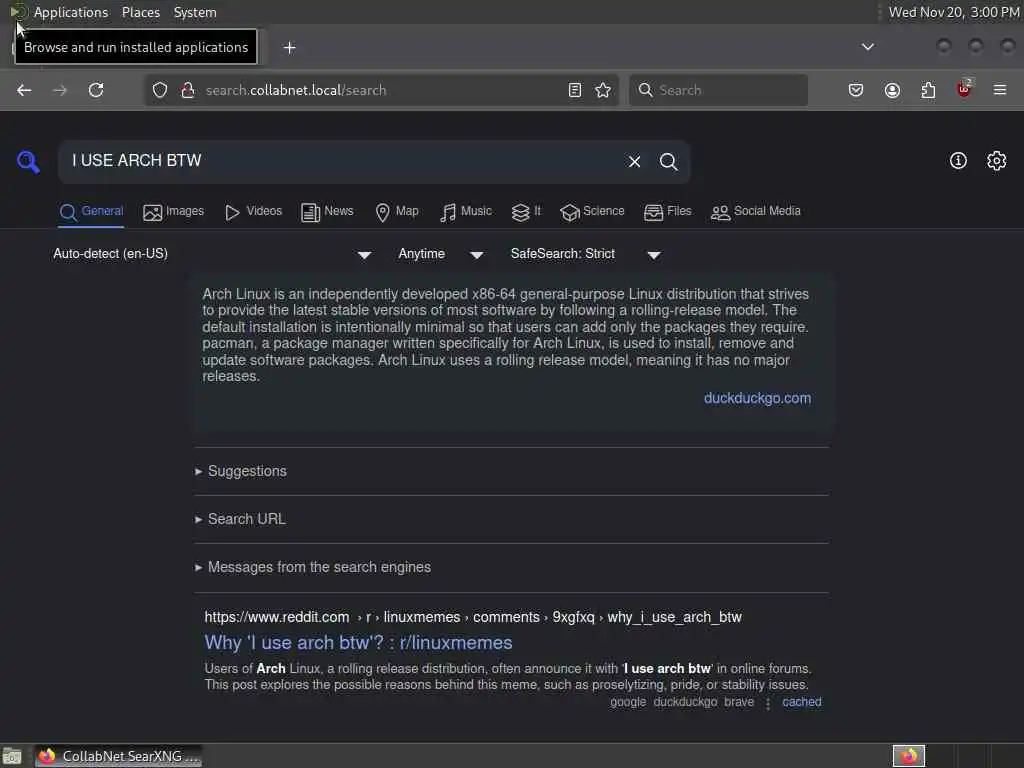Screen dimensions: 1024x768
Task: Switch to Music category
Action: point(466,212)
